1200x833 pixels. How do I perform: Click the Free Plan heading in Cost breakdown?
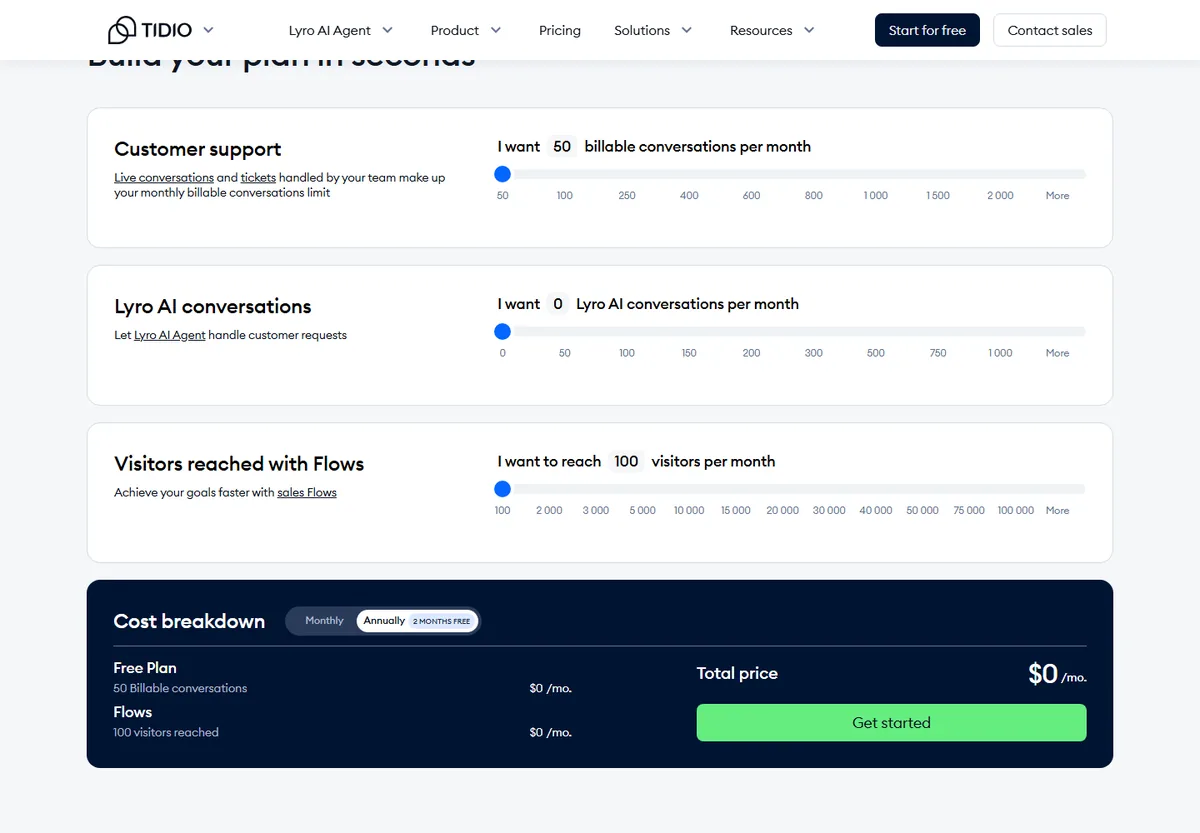pyautogui.click(x=145, y=668)
